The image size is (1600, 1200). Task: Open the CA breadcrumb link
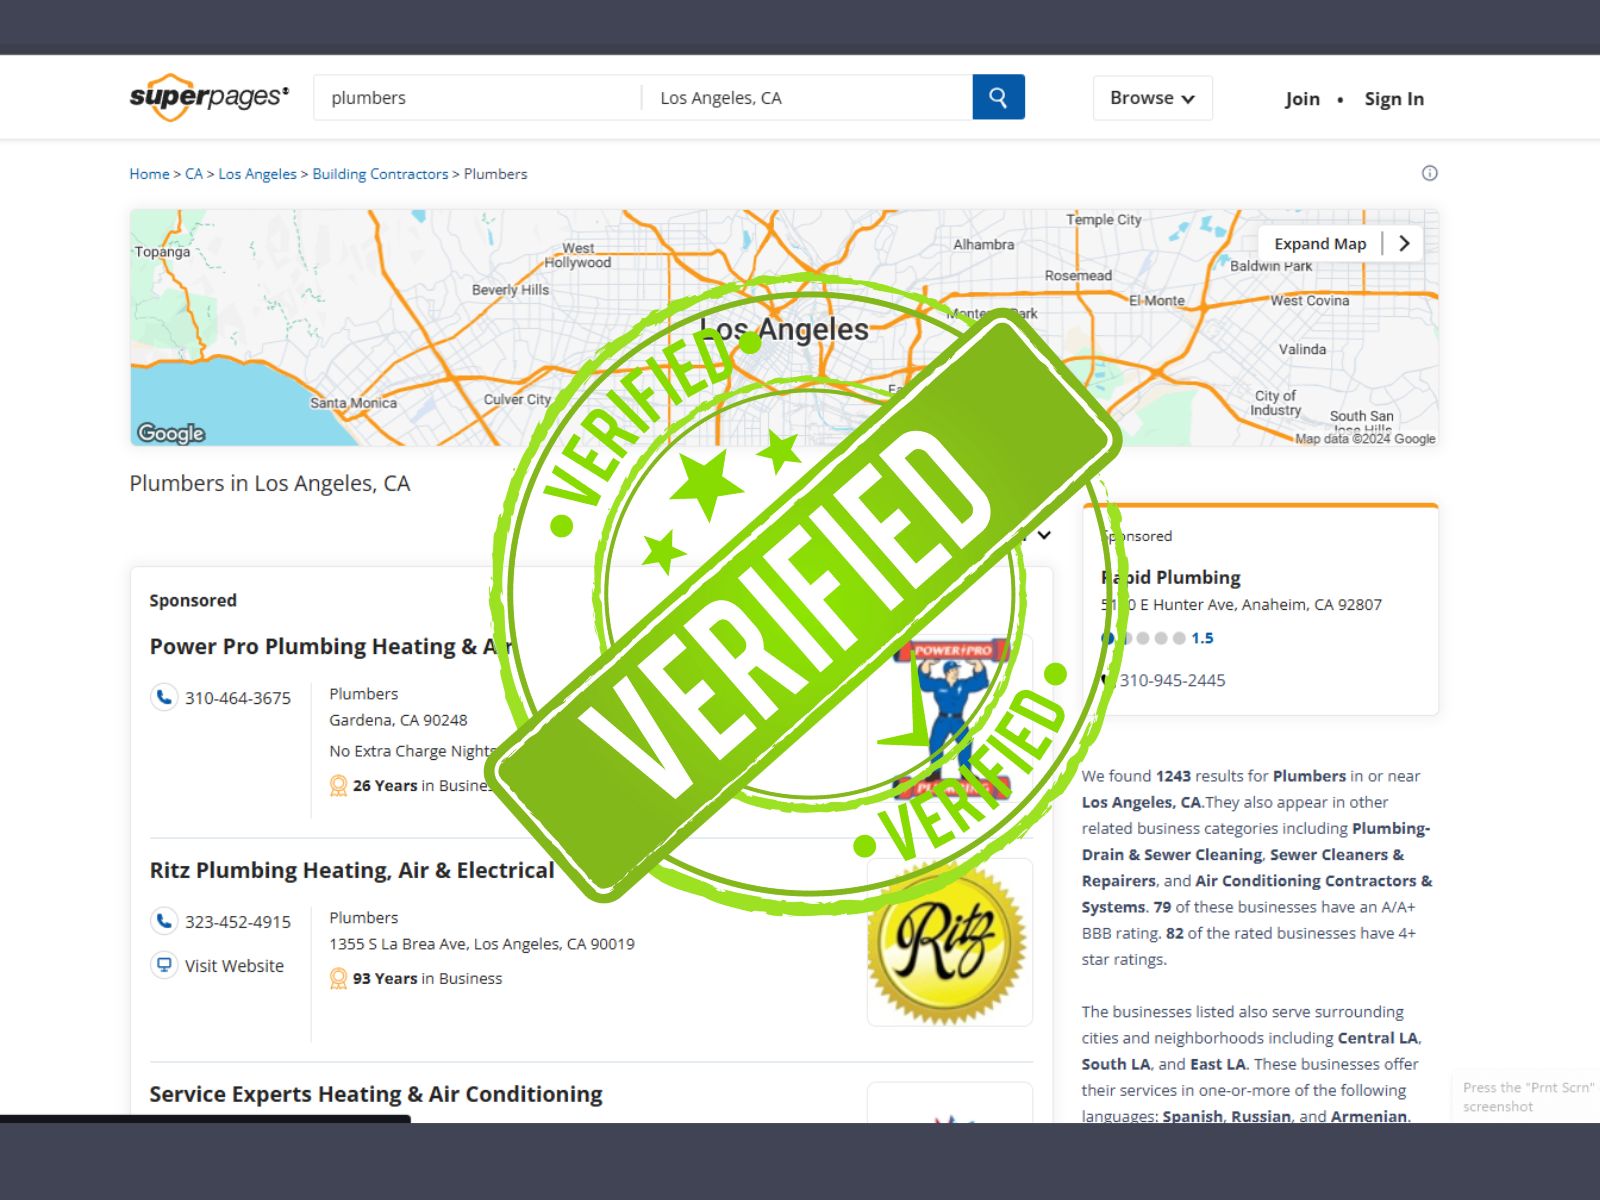[x=194, y=174]
